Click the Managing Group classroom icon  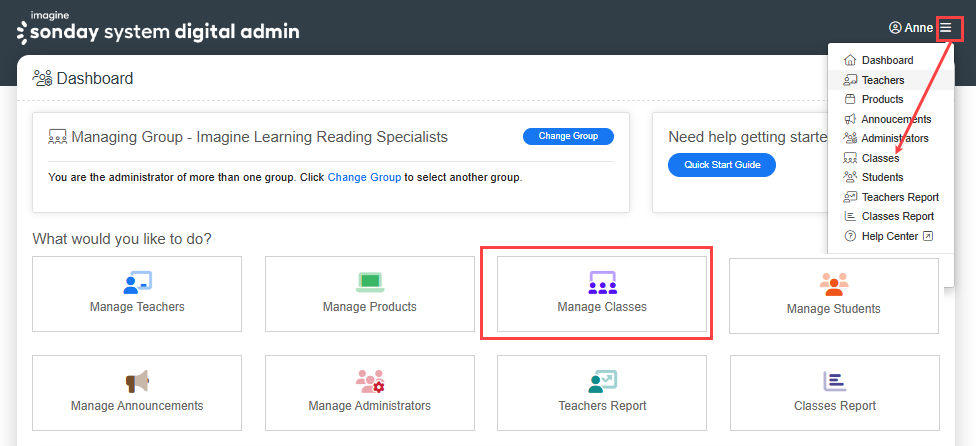57,137
